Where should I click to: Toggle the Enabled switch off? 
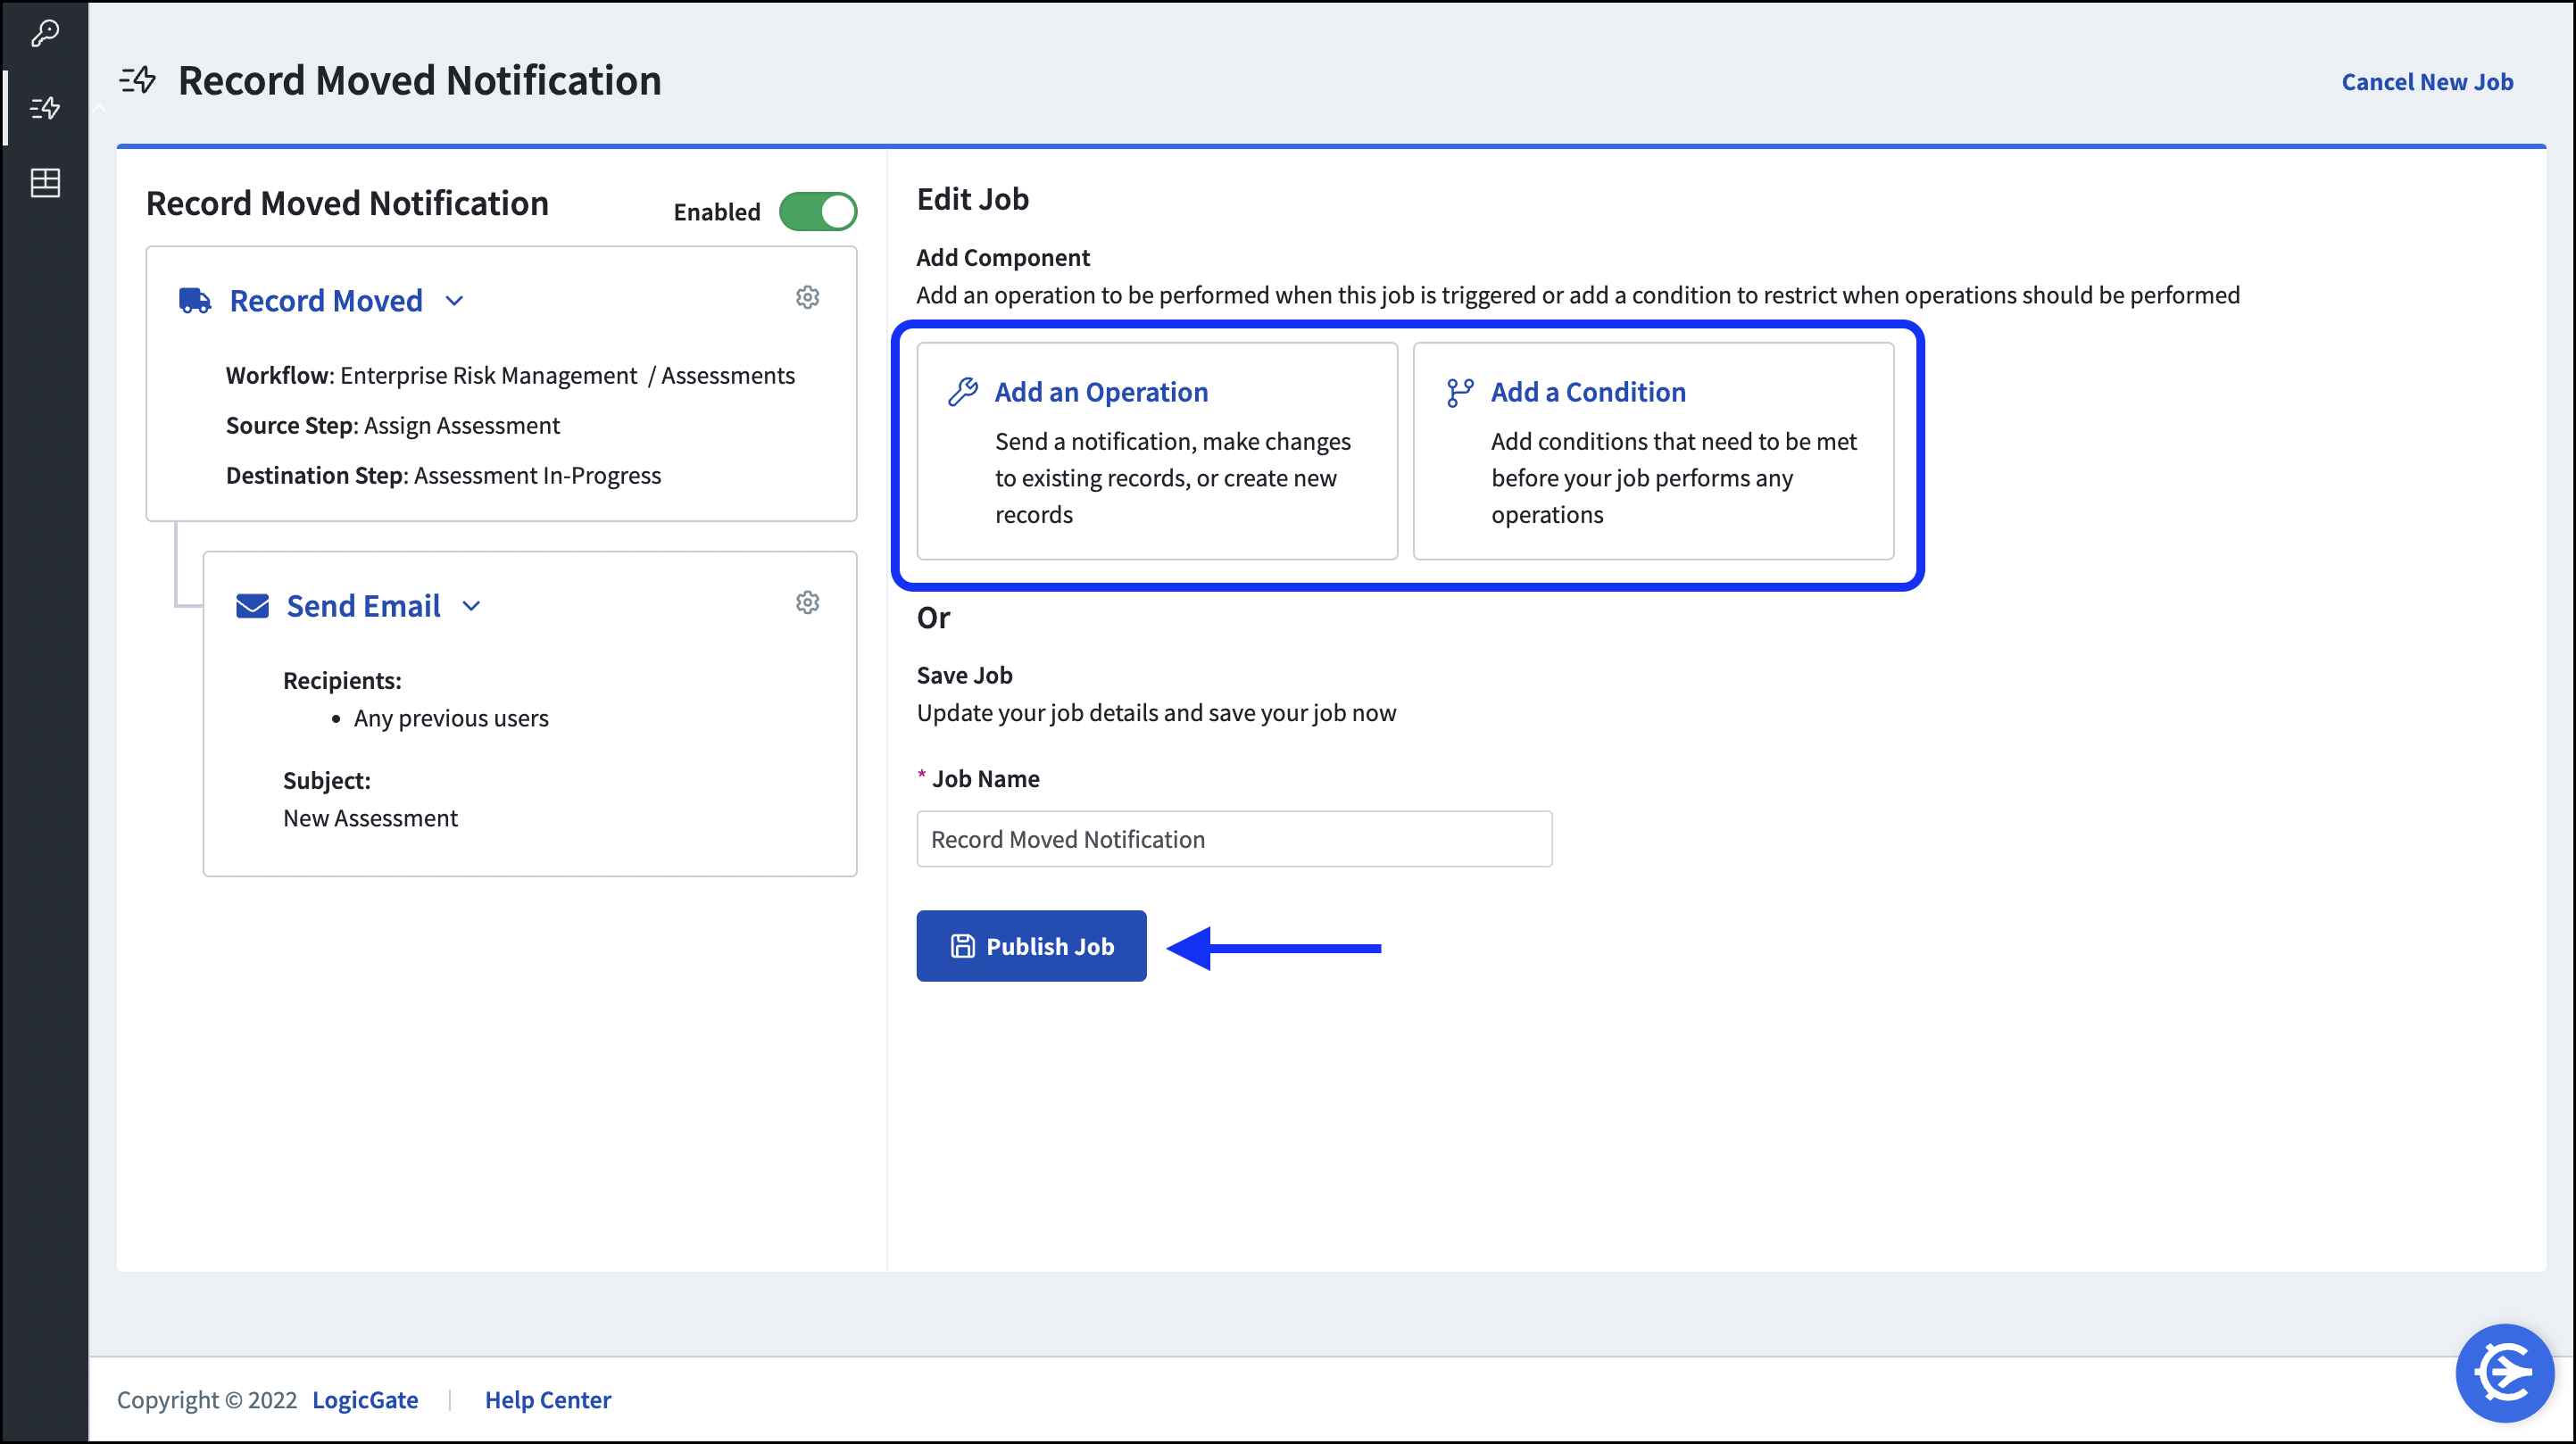pos(818,212)
